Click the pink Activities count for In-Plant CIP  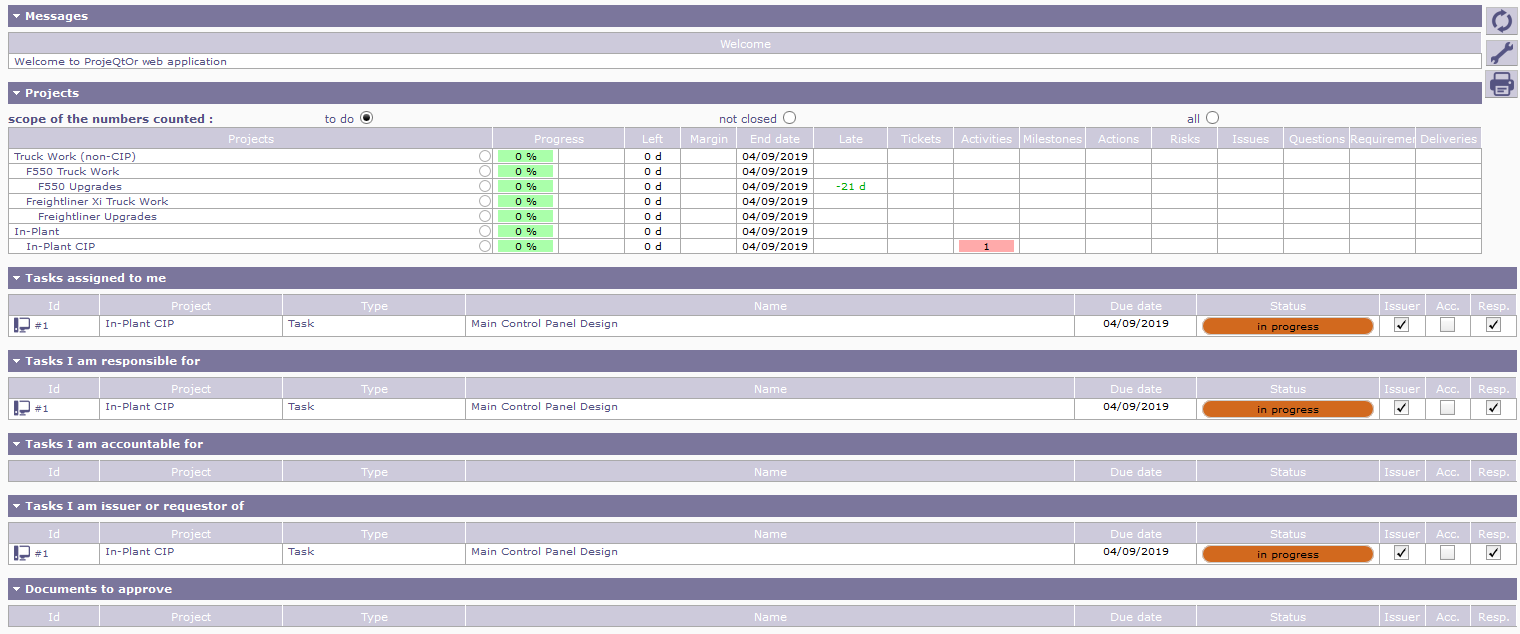tap(986, 246)
